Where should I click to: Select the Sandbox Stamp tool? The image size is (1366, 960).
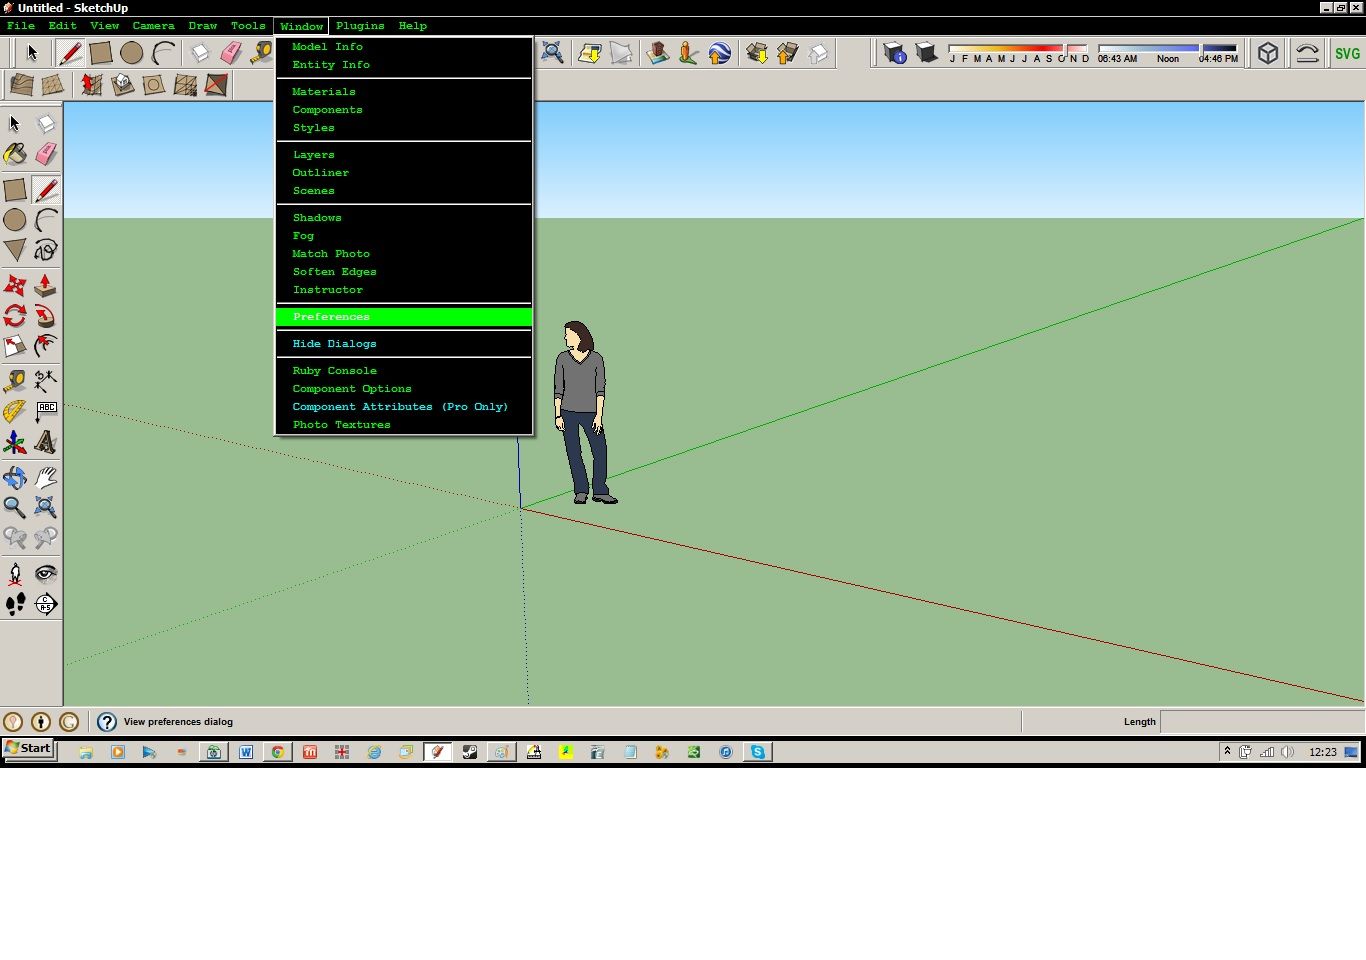(x=122, y=85)
